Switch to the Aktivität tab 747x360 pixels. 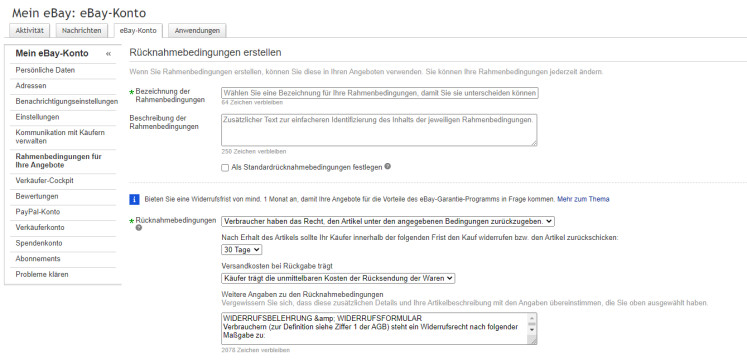(x=30, y=30)
